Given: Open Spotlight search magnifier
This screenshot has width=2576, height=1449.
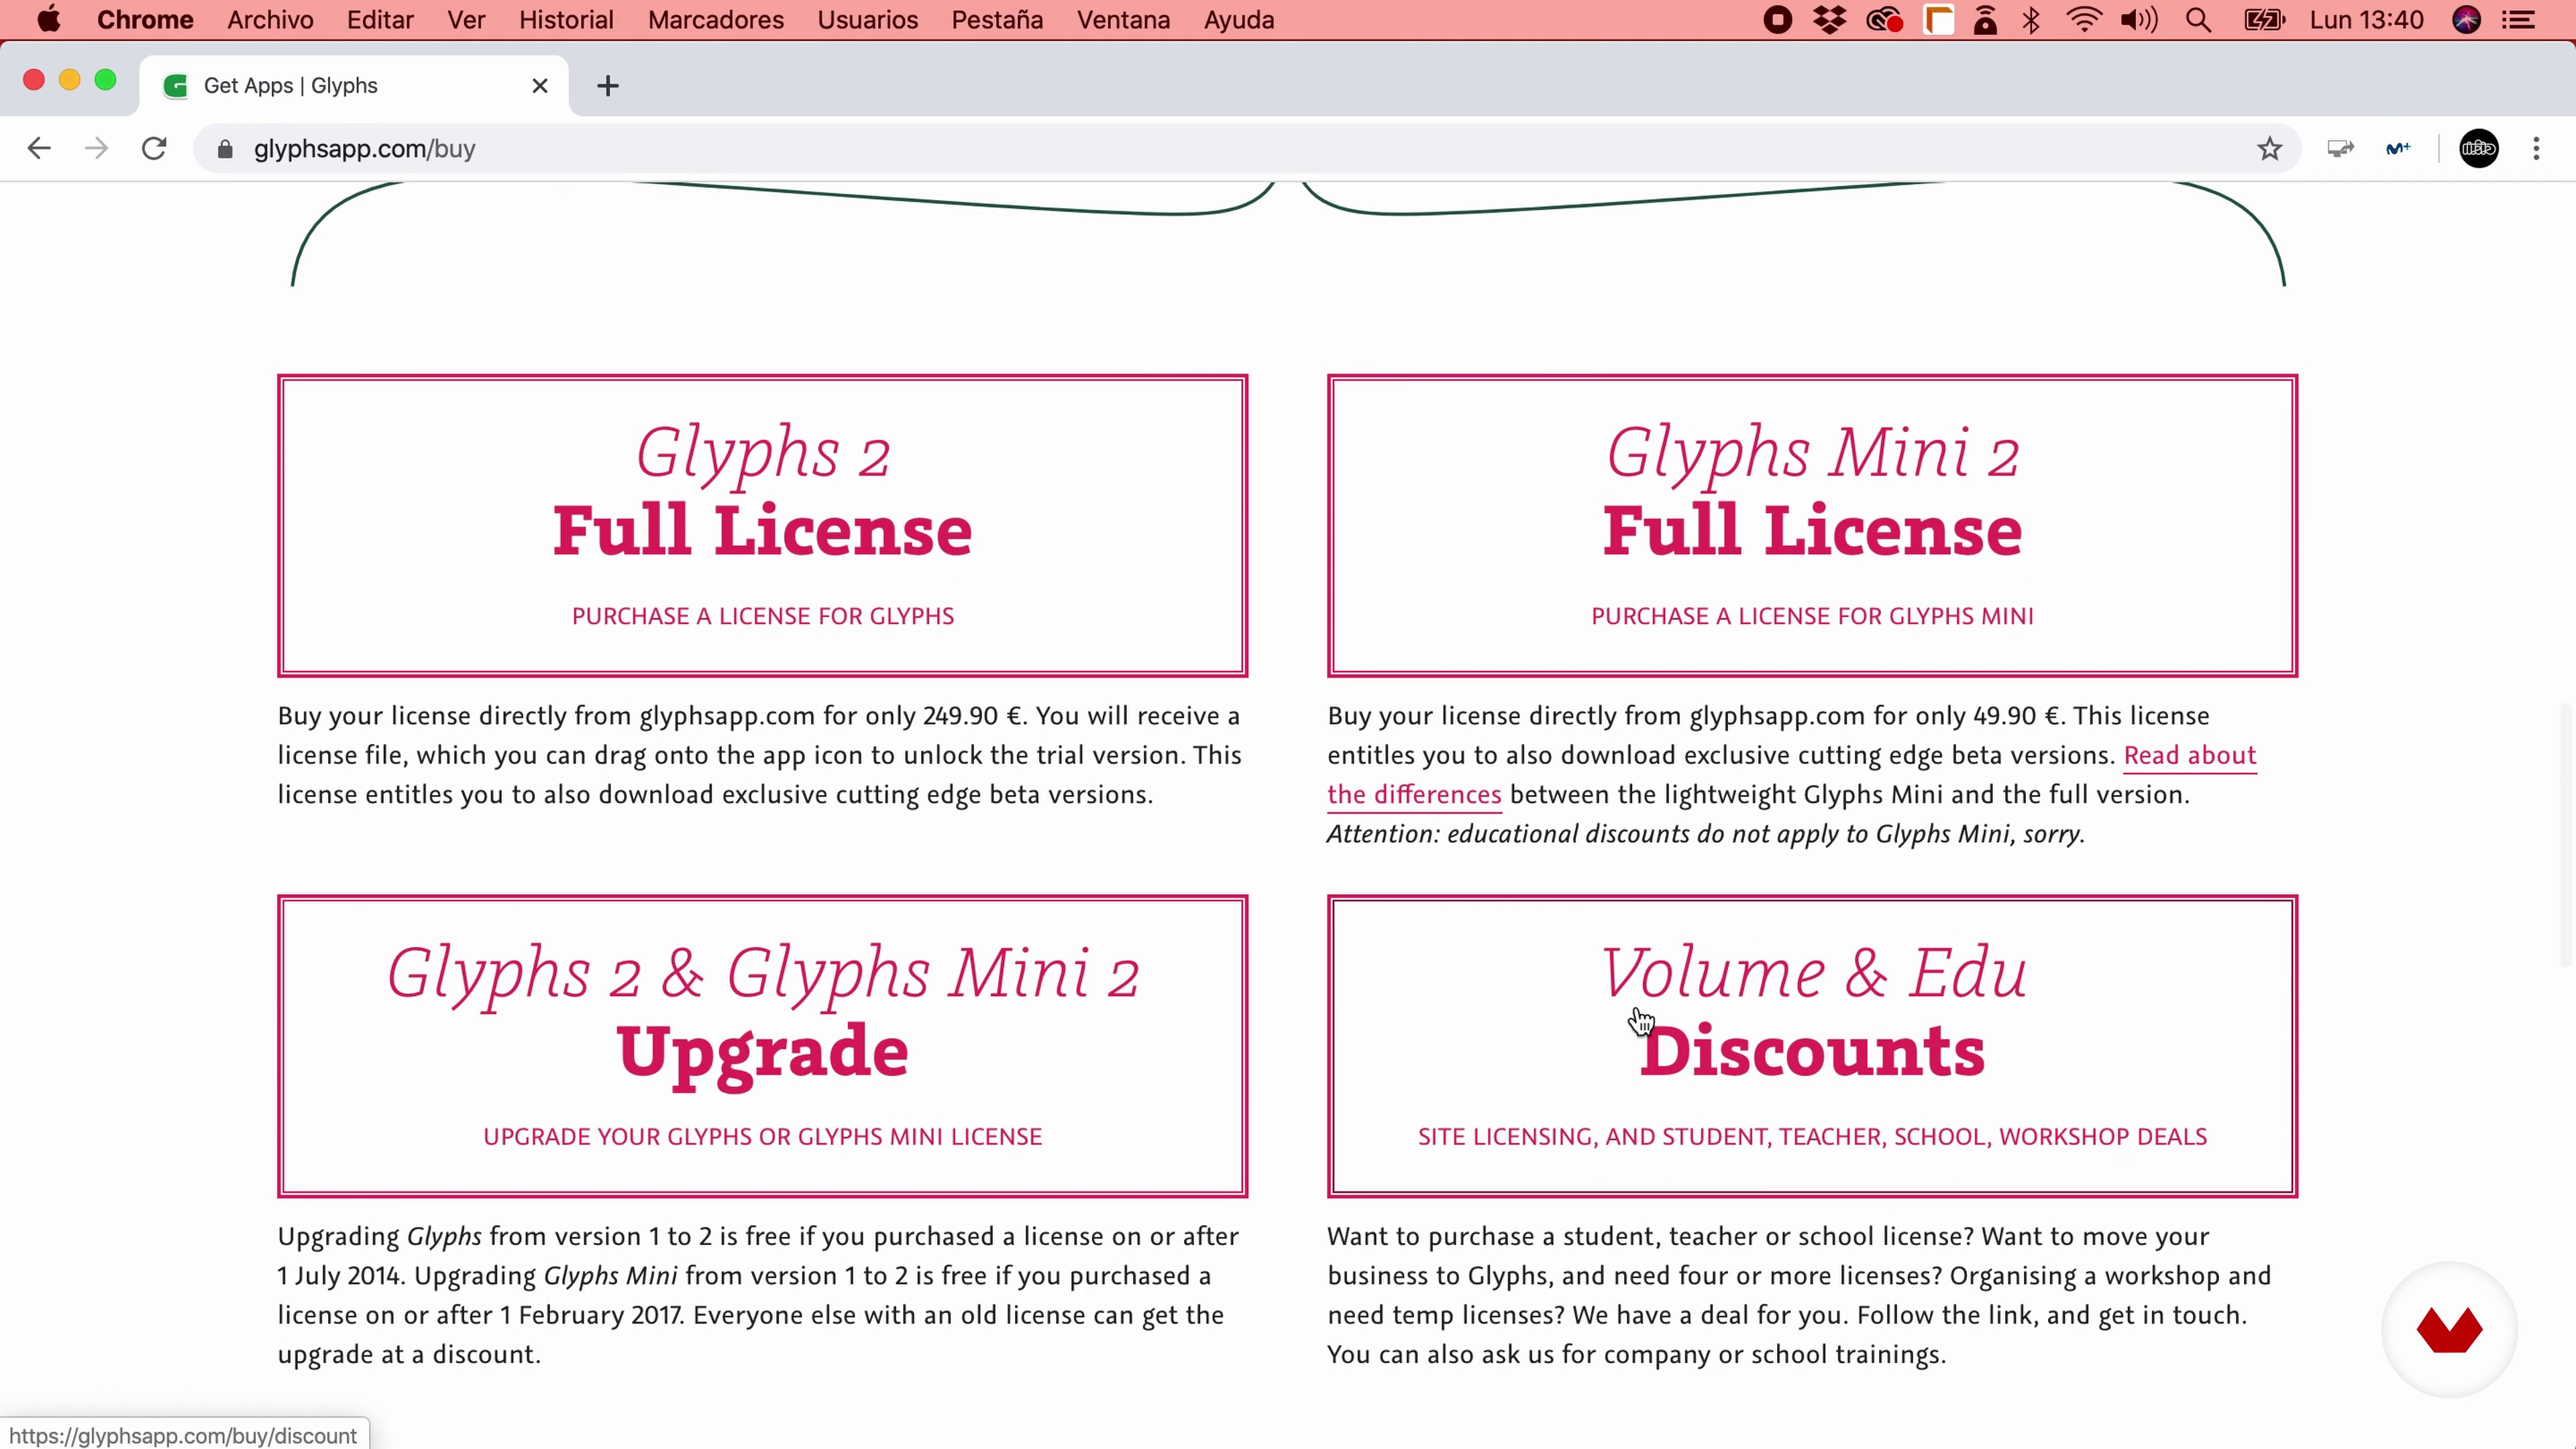Looking at the screenshot, I should [2197, 20].
